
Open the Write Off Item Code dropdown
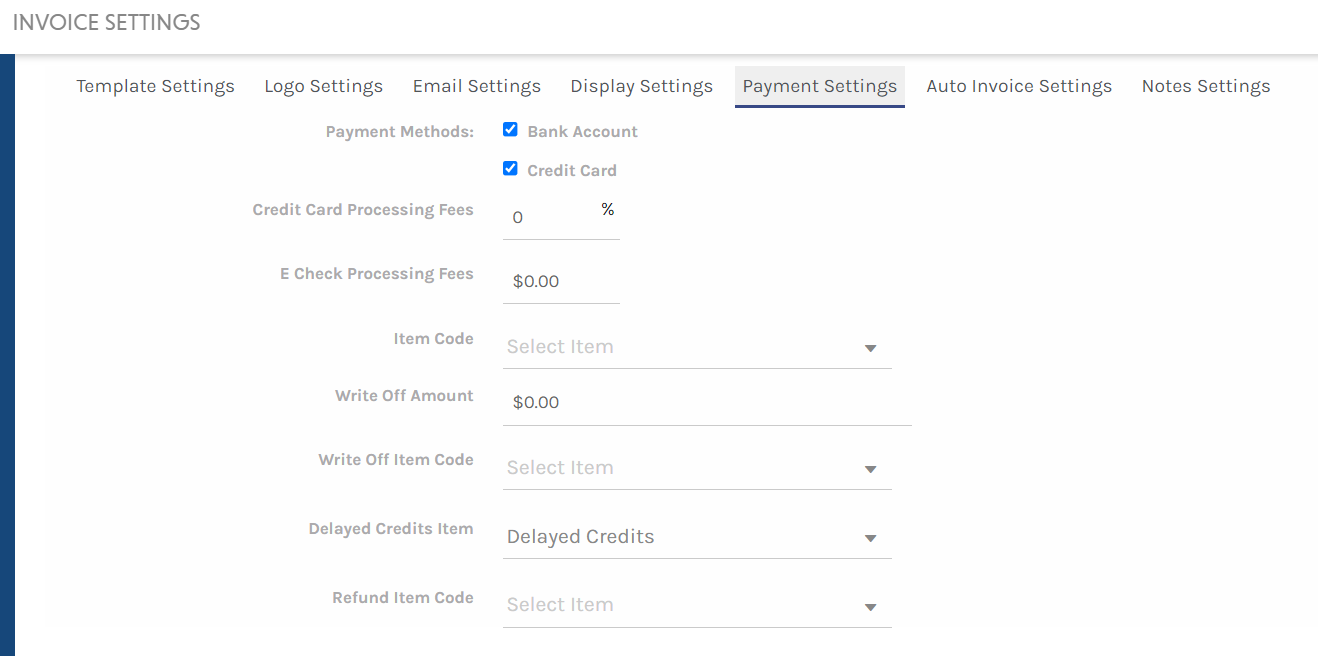[x=697, y=468]
